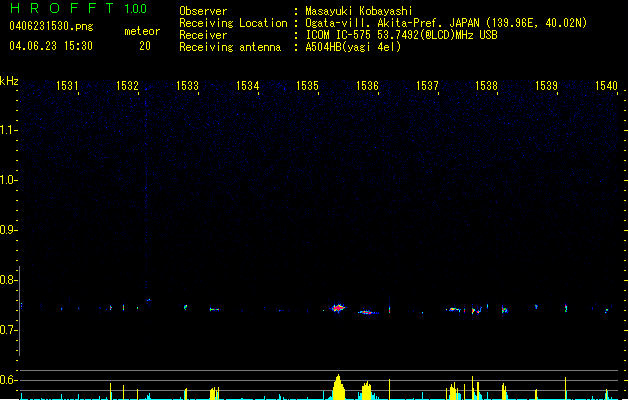Viewport: 629px width, 400px height.
Task: Click the 1534 time axis marker
Action: click(247, 86)
